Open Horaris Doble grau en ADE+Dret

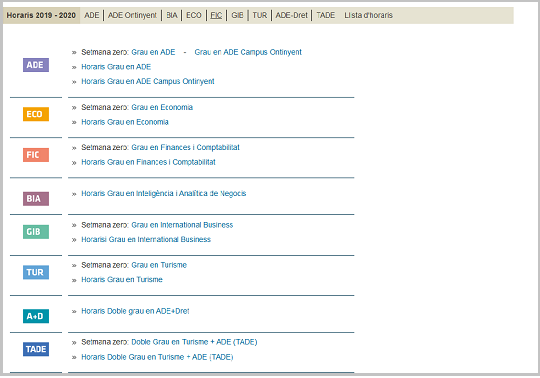tap(135, 311)
